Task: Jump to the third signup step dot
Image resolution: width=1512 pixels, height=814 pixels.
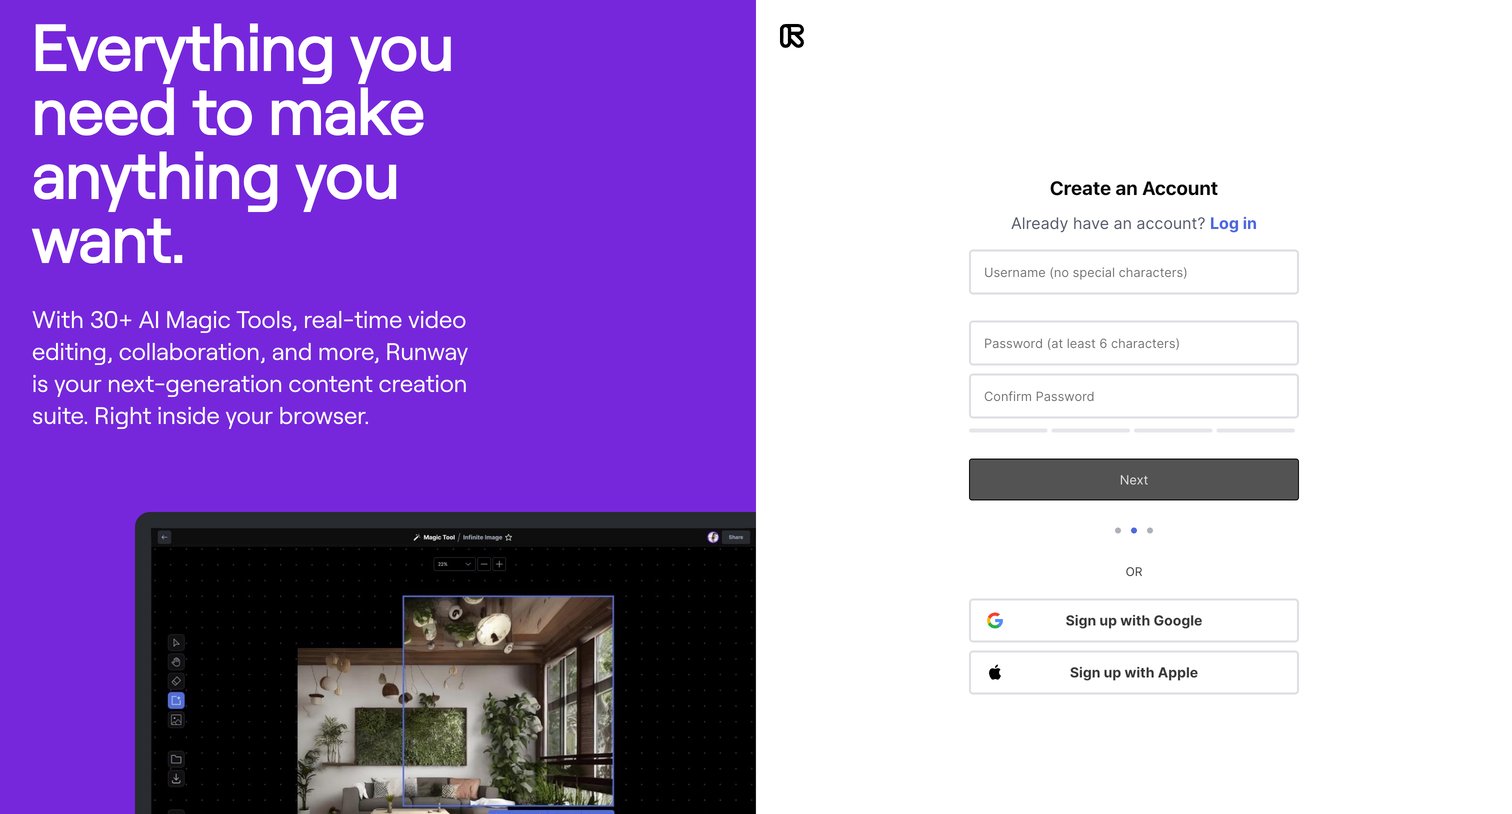Action: [x=1150, y=531]
